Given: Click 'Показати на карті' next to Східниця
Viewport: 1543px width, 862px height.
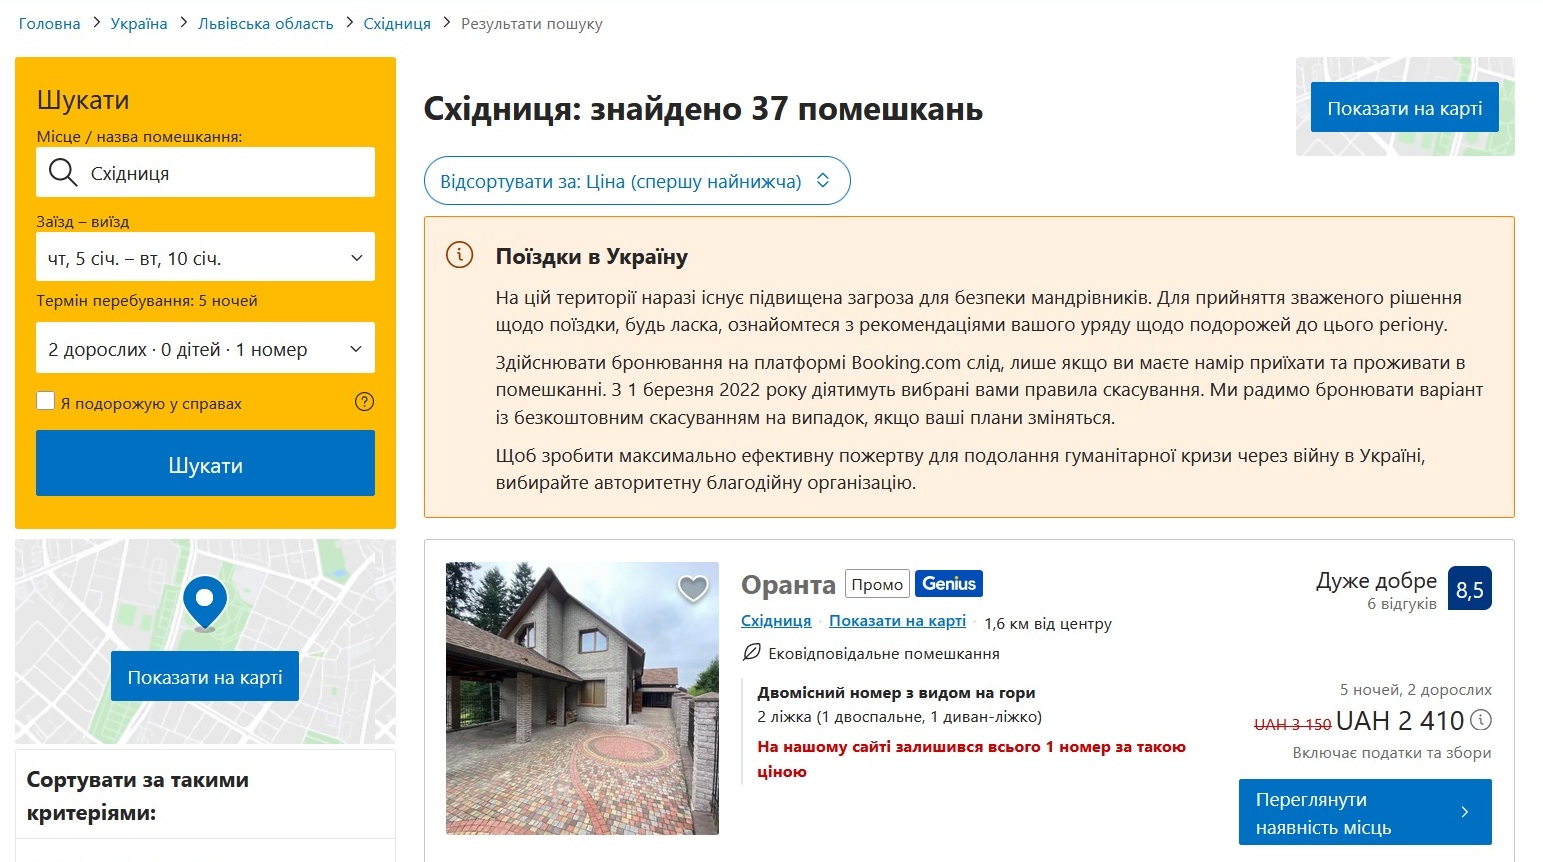Looking at the screenshot, I should coord(897,620).
